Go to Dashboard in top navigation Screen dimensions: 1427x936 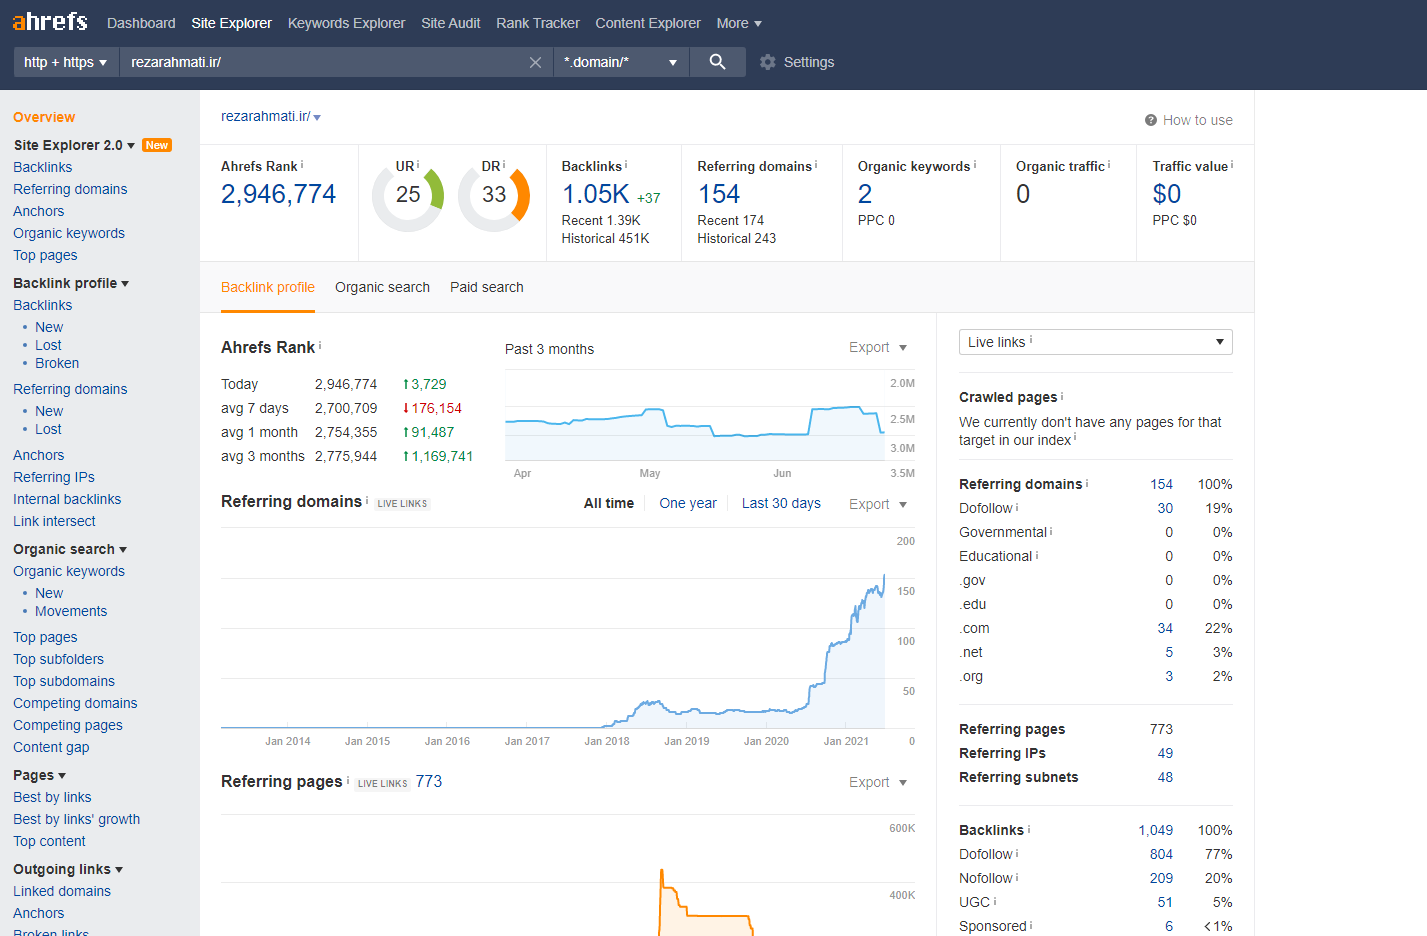tap(141, 23)
